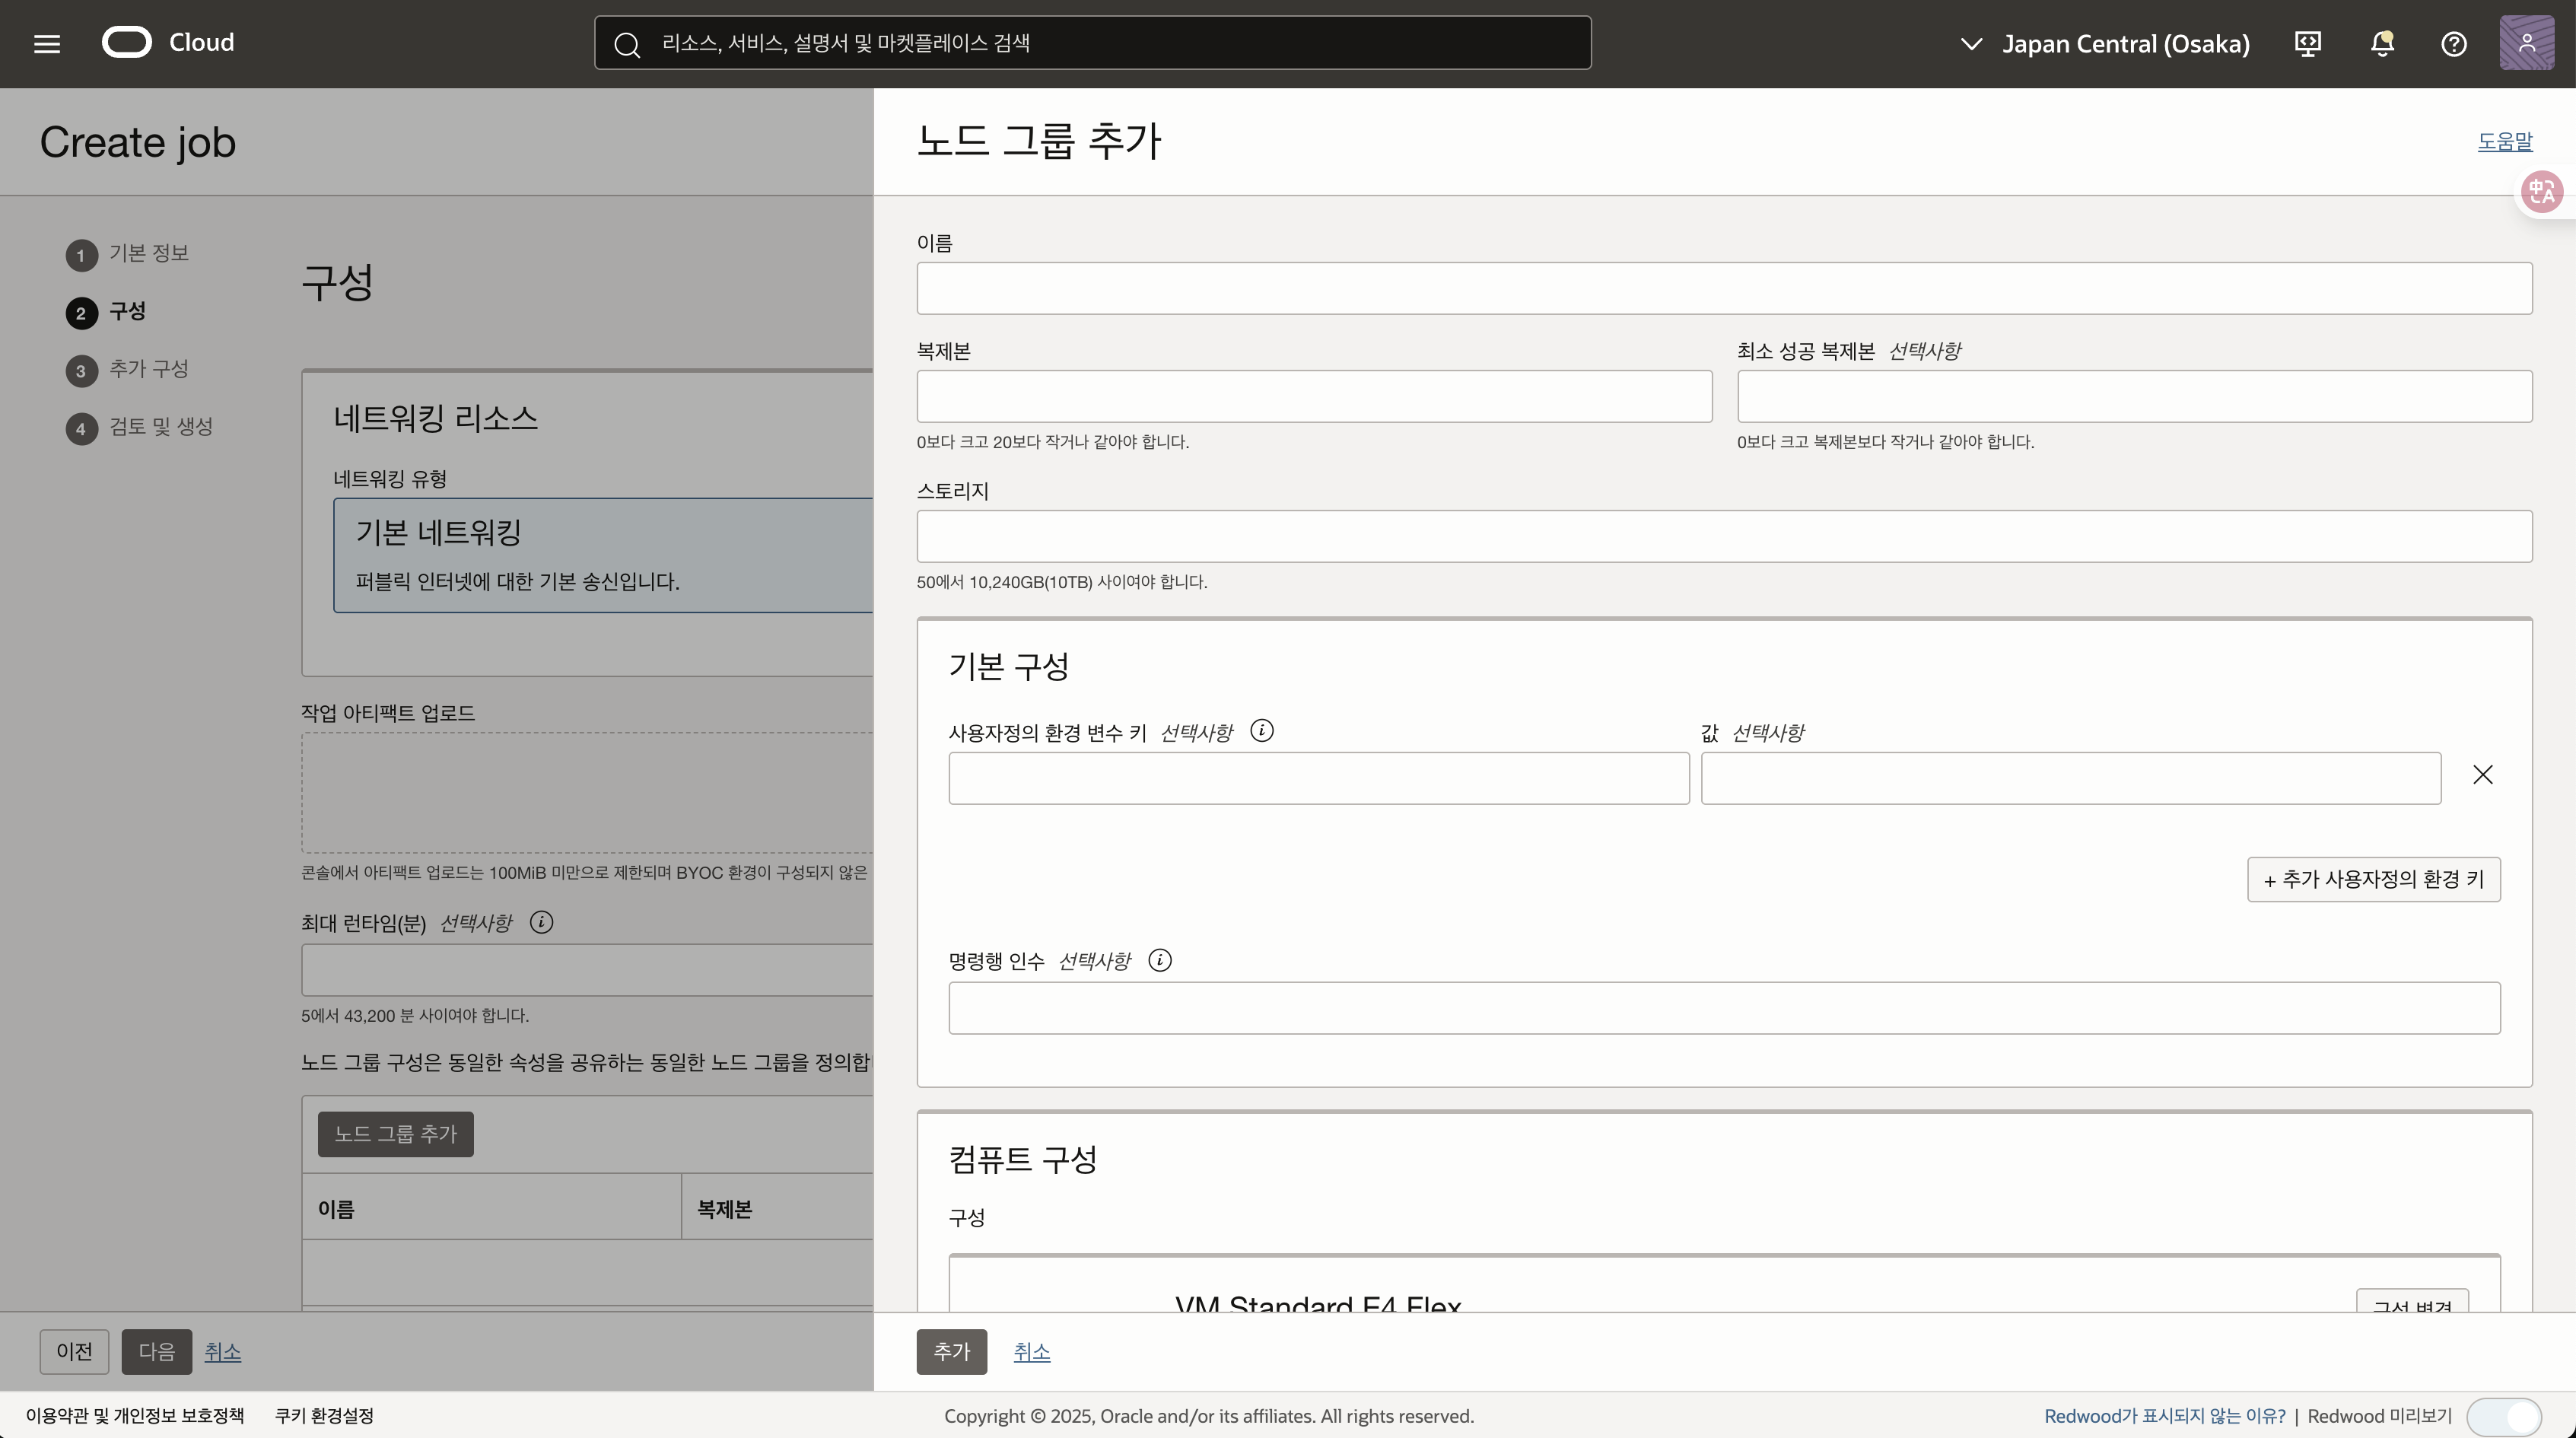Screen dimensions: 2576x1438
Task: Open the user profile avatar menu
Action: click(2527, 43)
